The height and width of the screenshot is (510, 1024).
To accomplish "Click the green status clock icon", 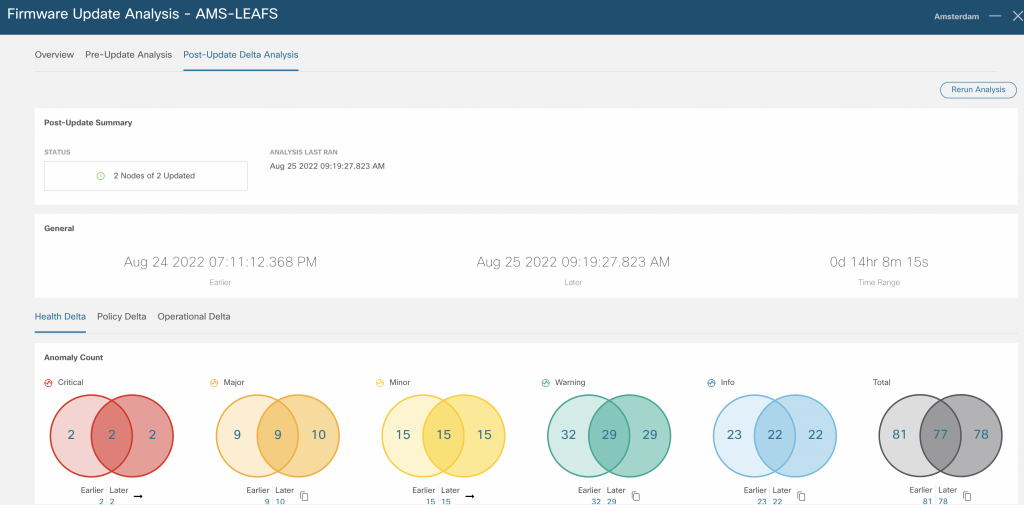I will point(101,176).
